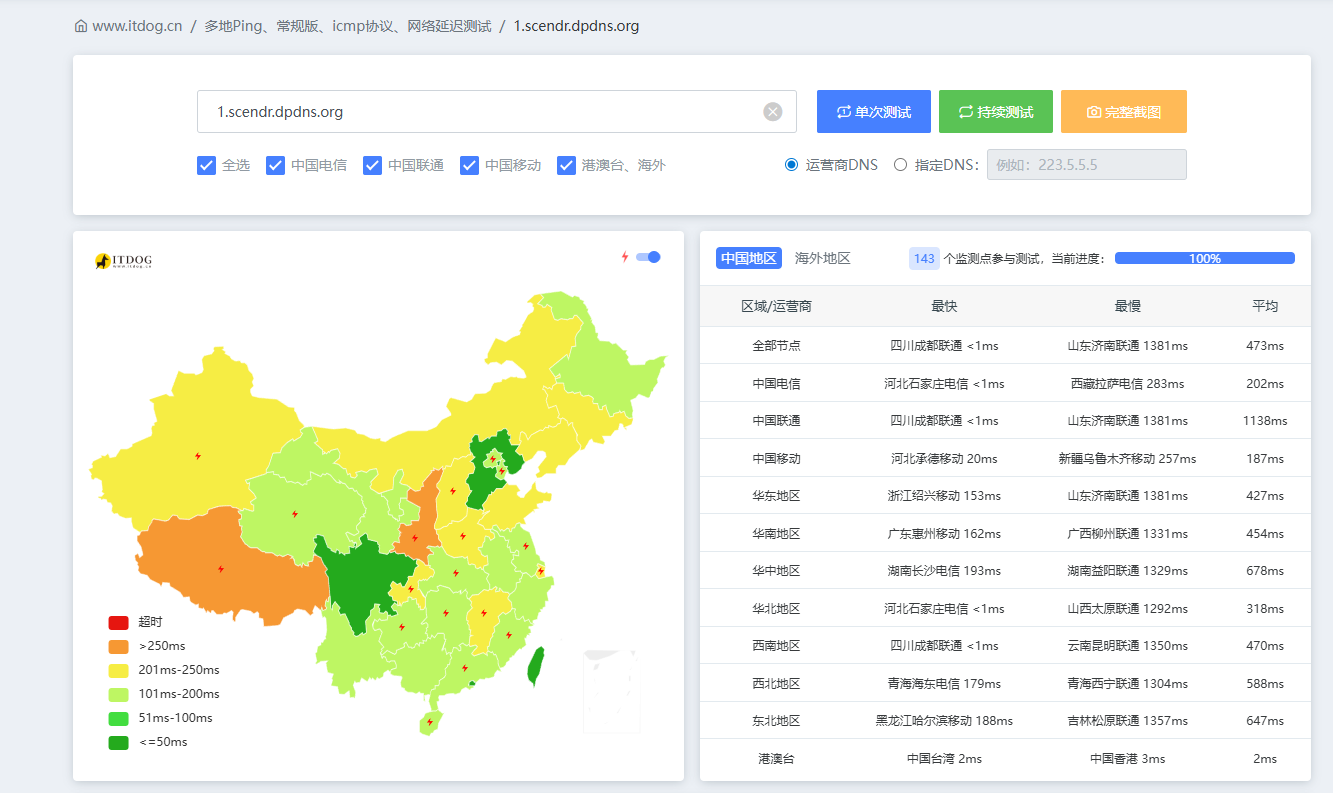Click the 101ms-200ms legend swatch
The width and height of the screenshot is (1333, 793).
point(119,694)
